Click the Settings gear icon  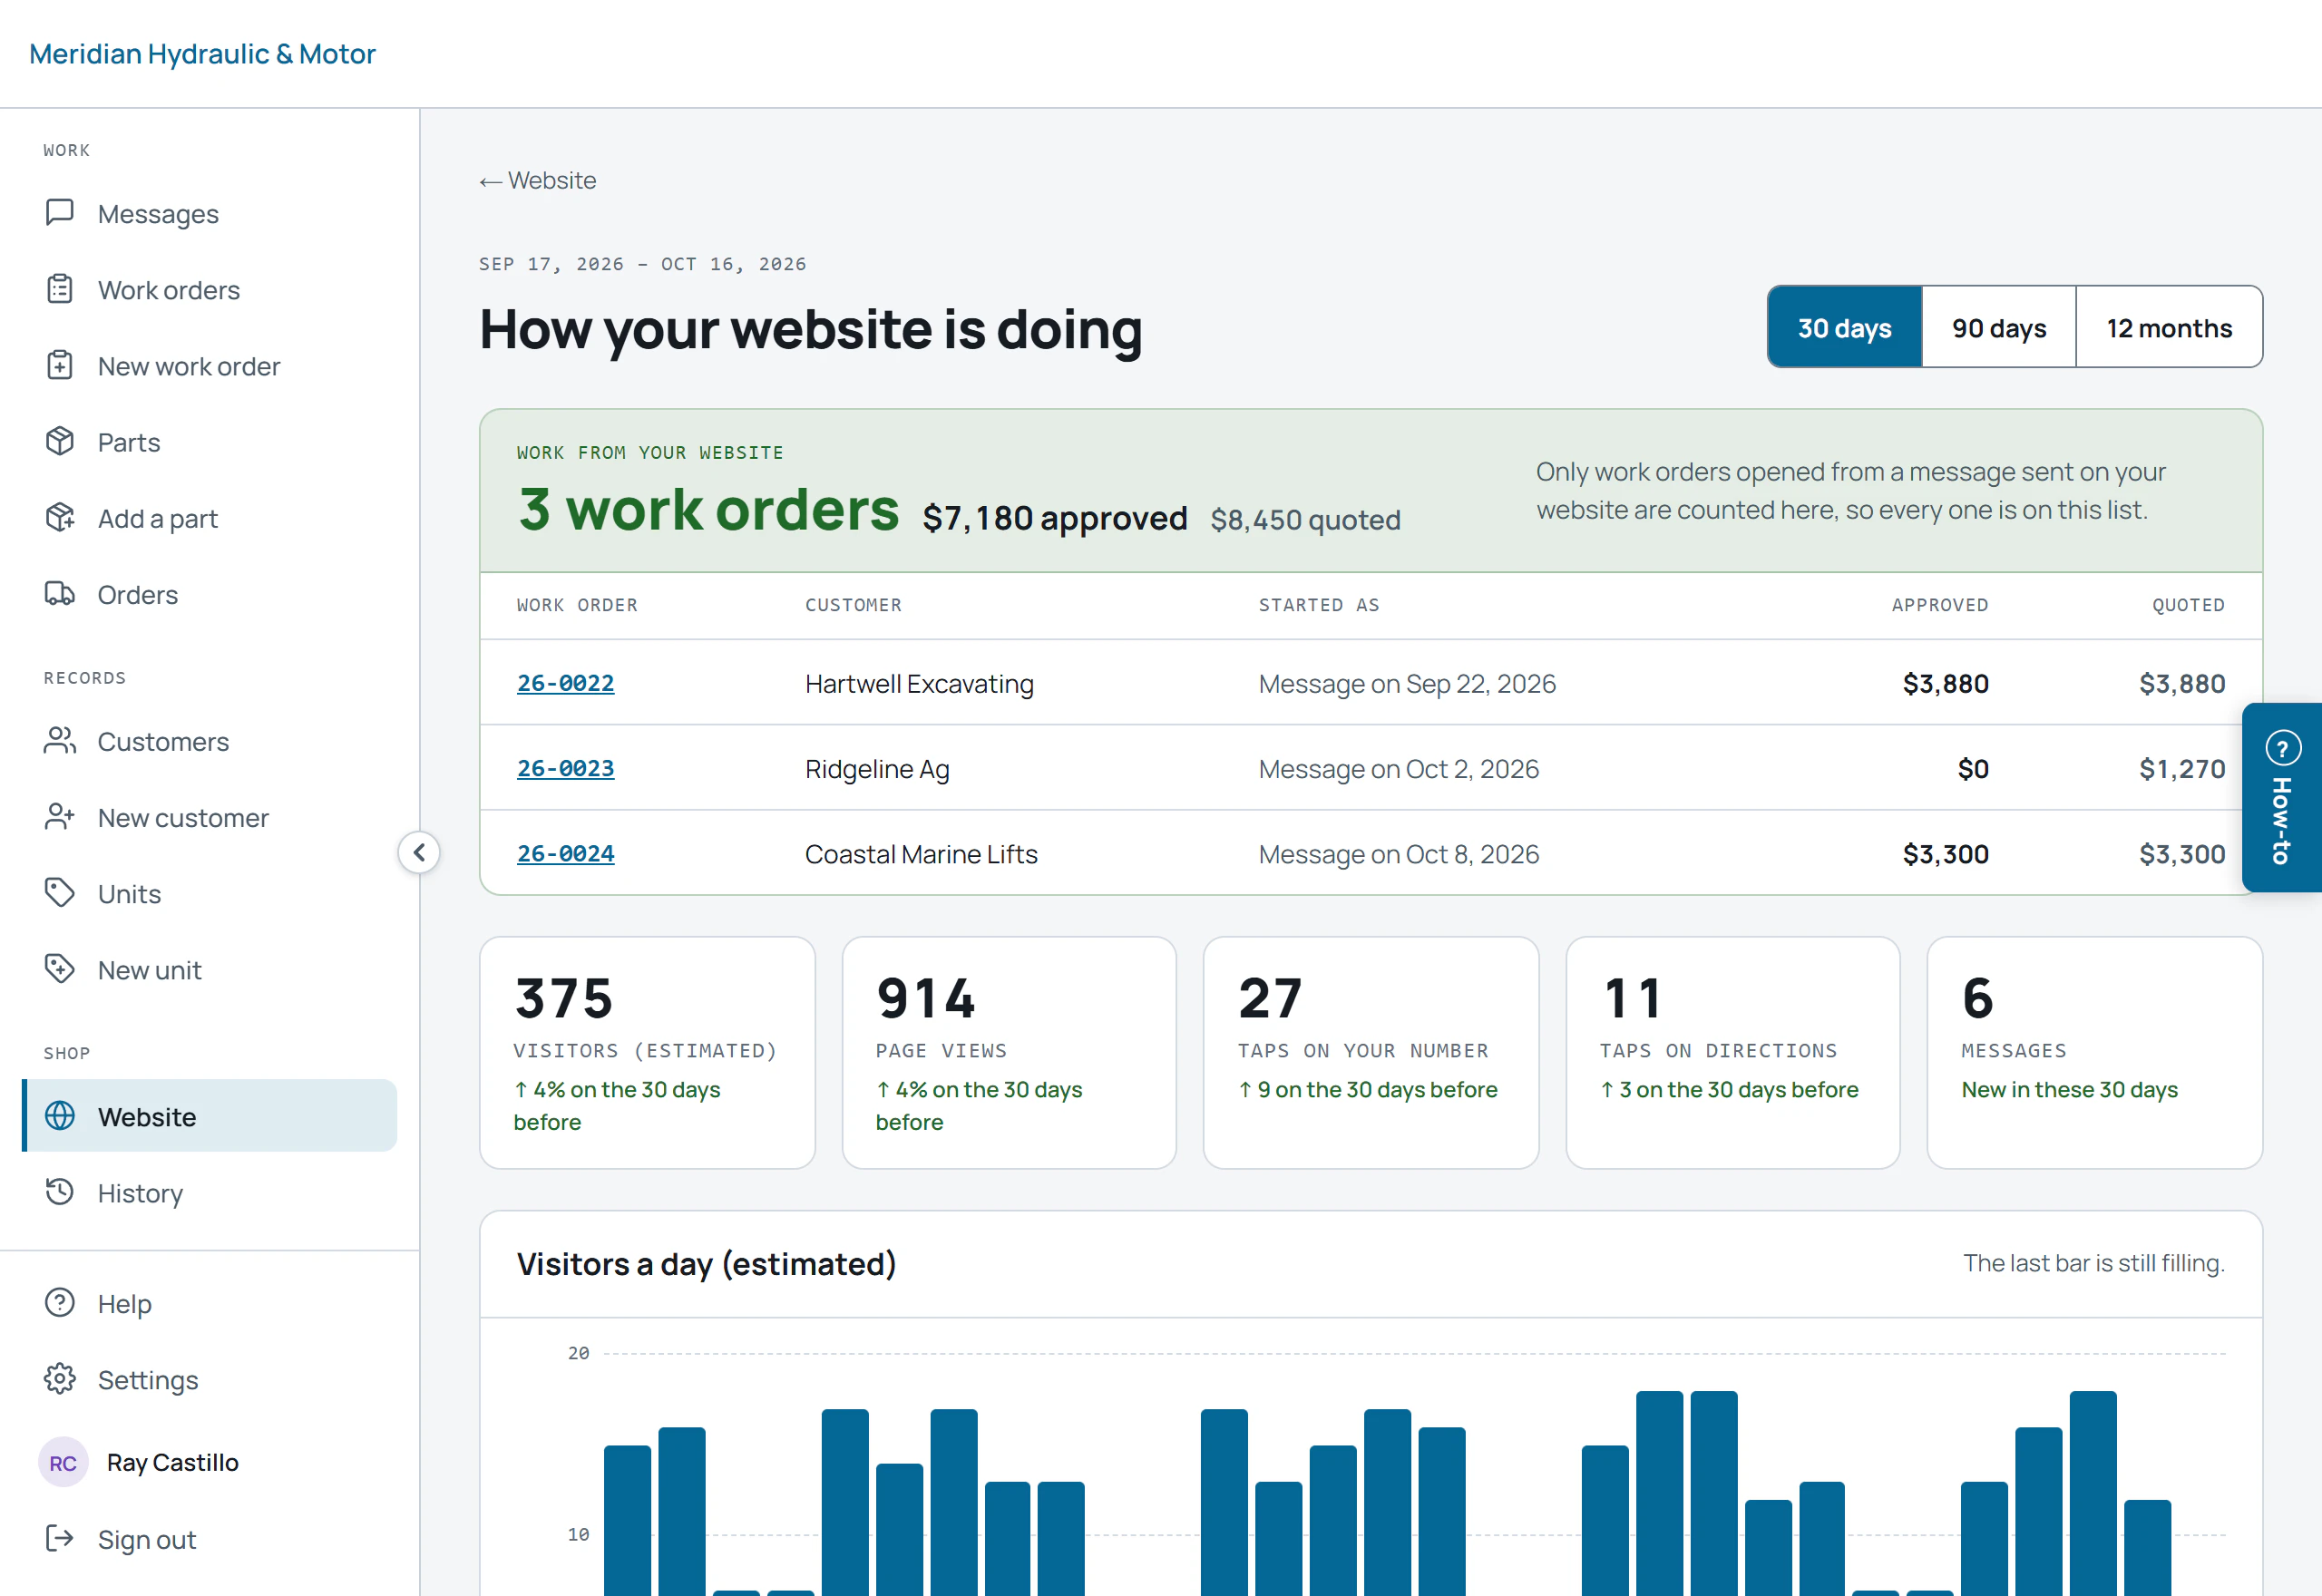click(60, 1379)
